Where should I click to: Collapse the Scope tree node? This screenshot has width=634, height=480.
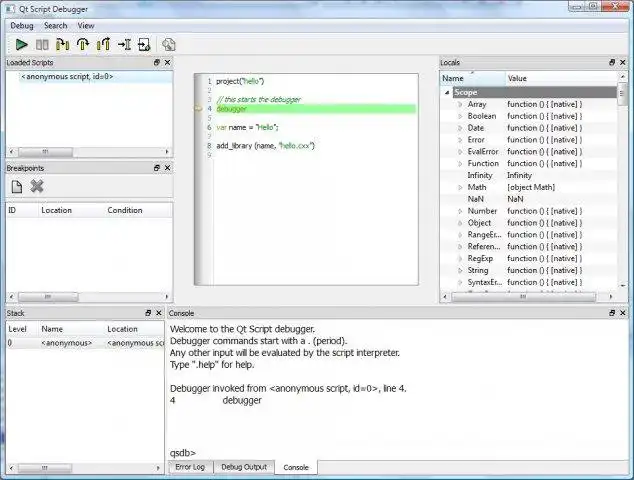pyautogui.click(x=447, y=93)
